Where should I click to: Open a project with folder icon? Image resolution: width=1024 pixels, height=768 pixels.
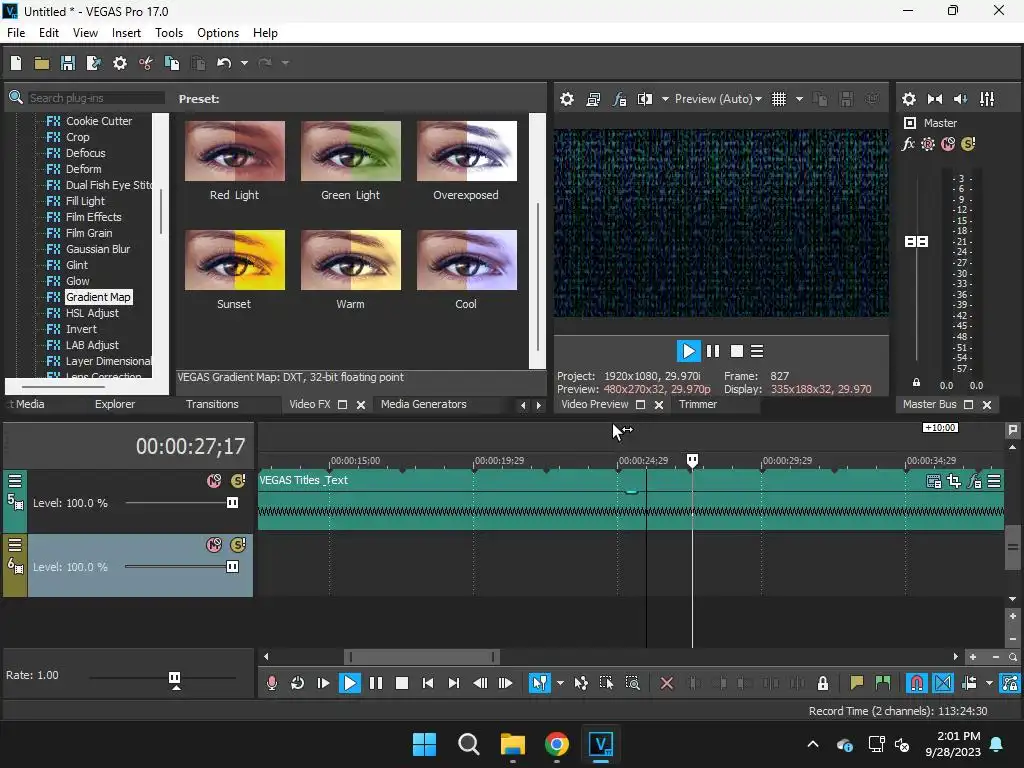42,63
